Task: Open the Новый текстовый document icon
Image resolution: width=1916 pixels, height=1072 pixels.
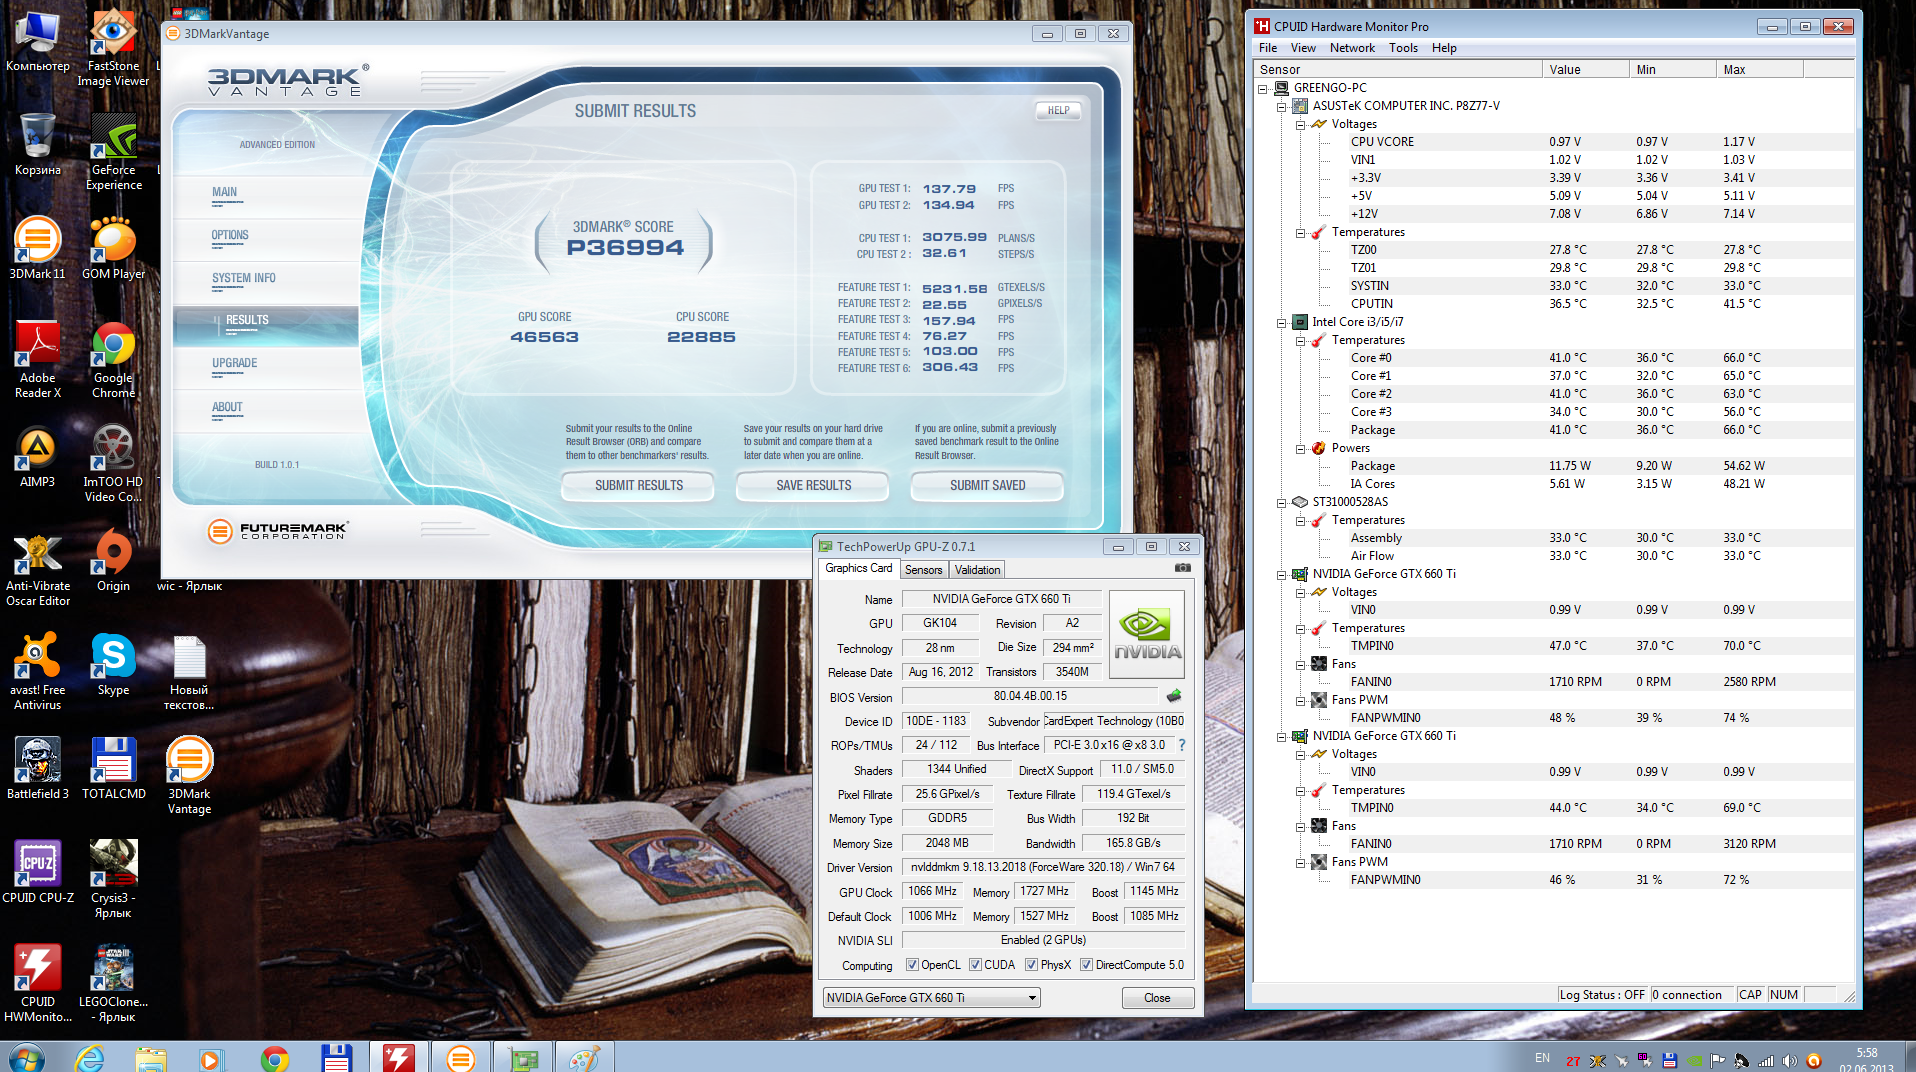Action: [x=189, y=671]
